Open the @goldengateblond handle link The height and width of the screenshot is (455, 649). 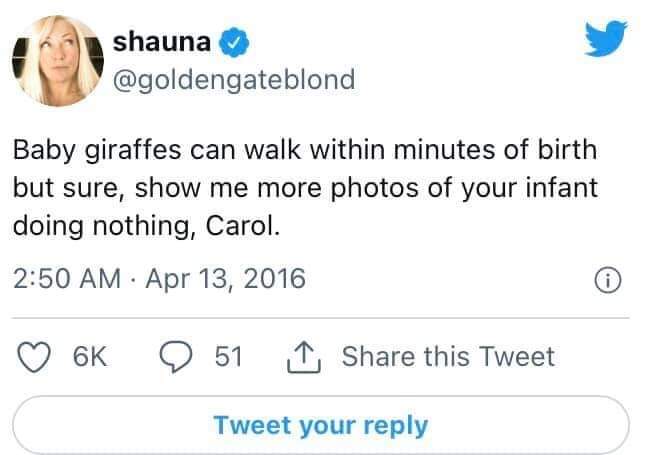(234, 79)
